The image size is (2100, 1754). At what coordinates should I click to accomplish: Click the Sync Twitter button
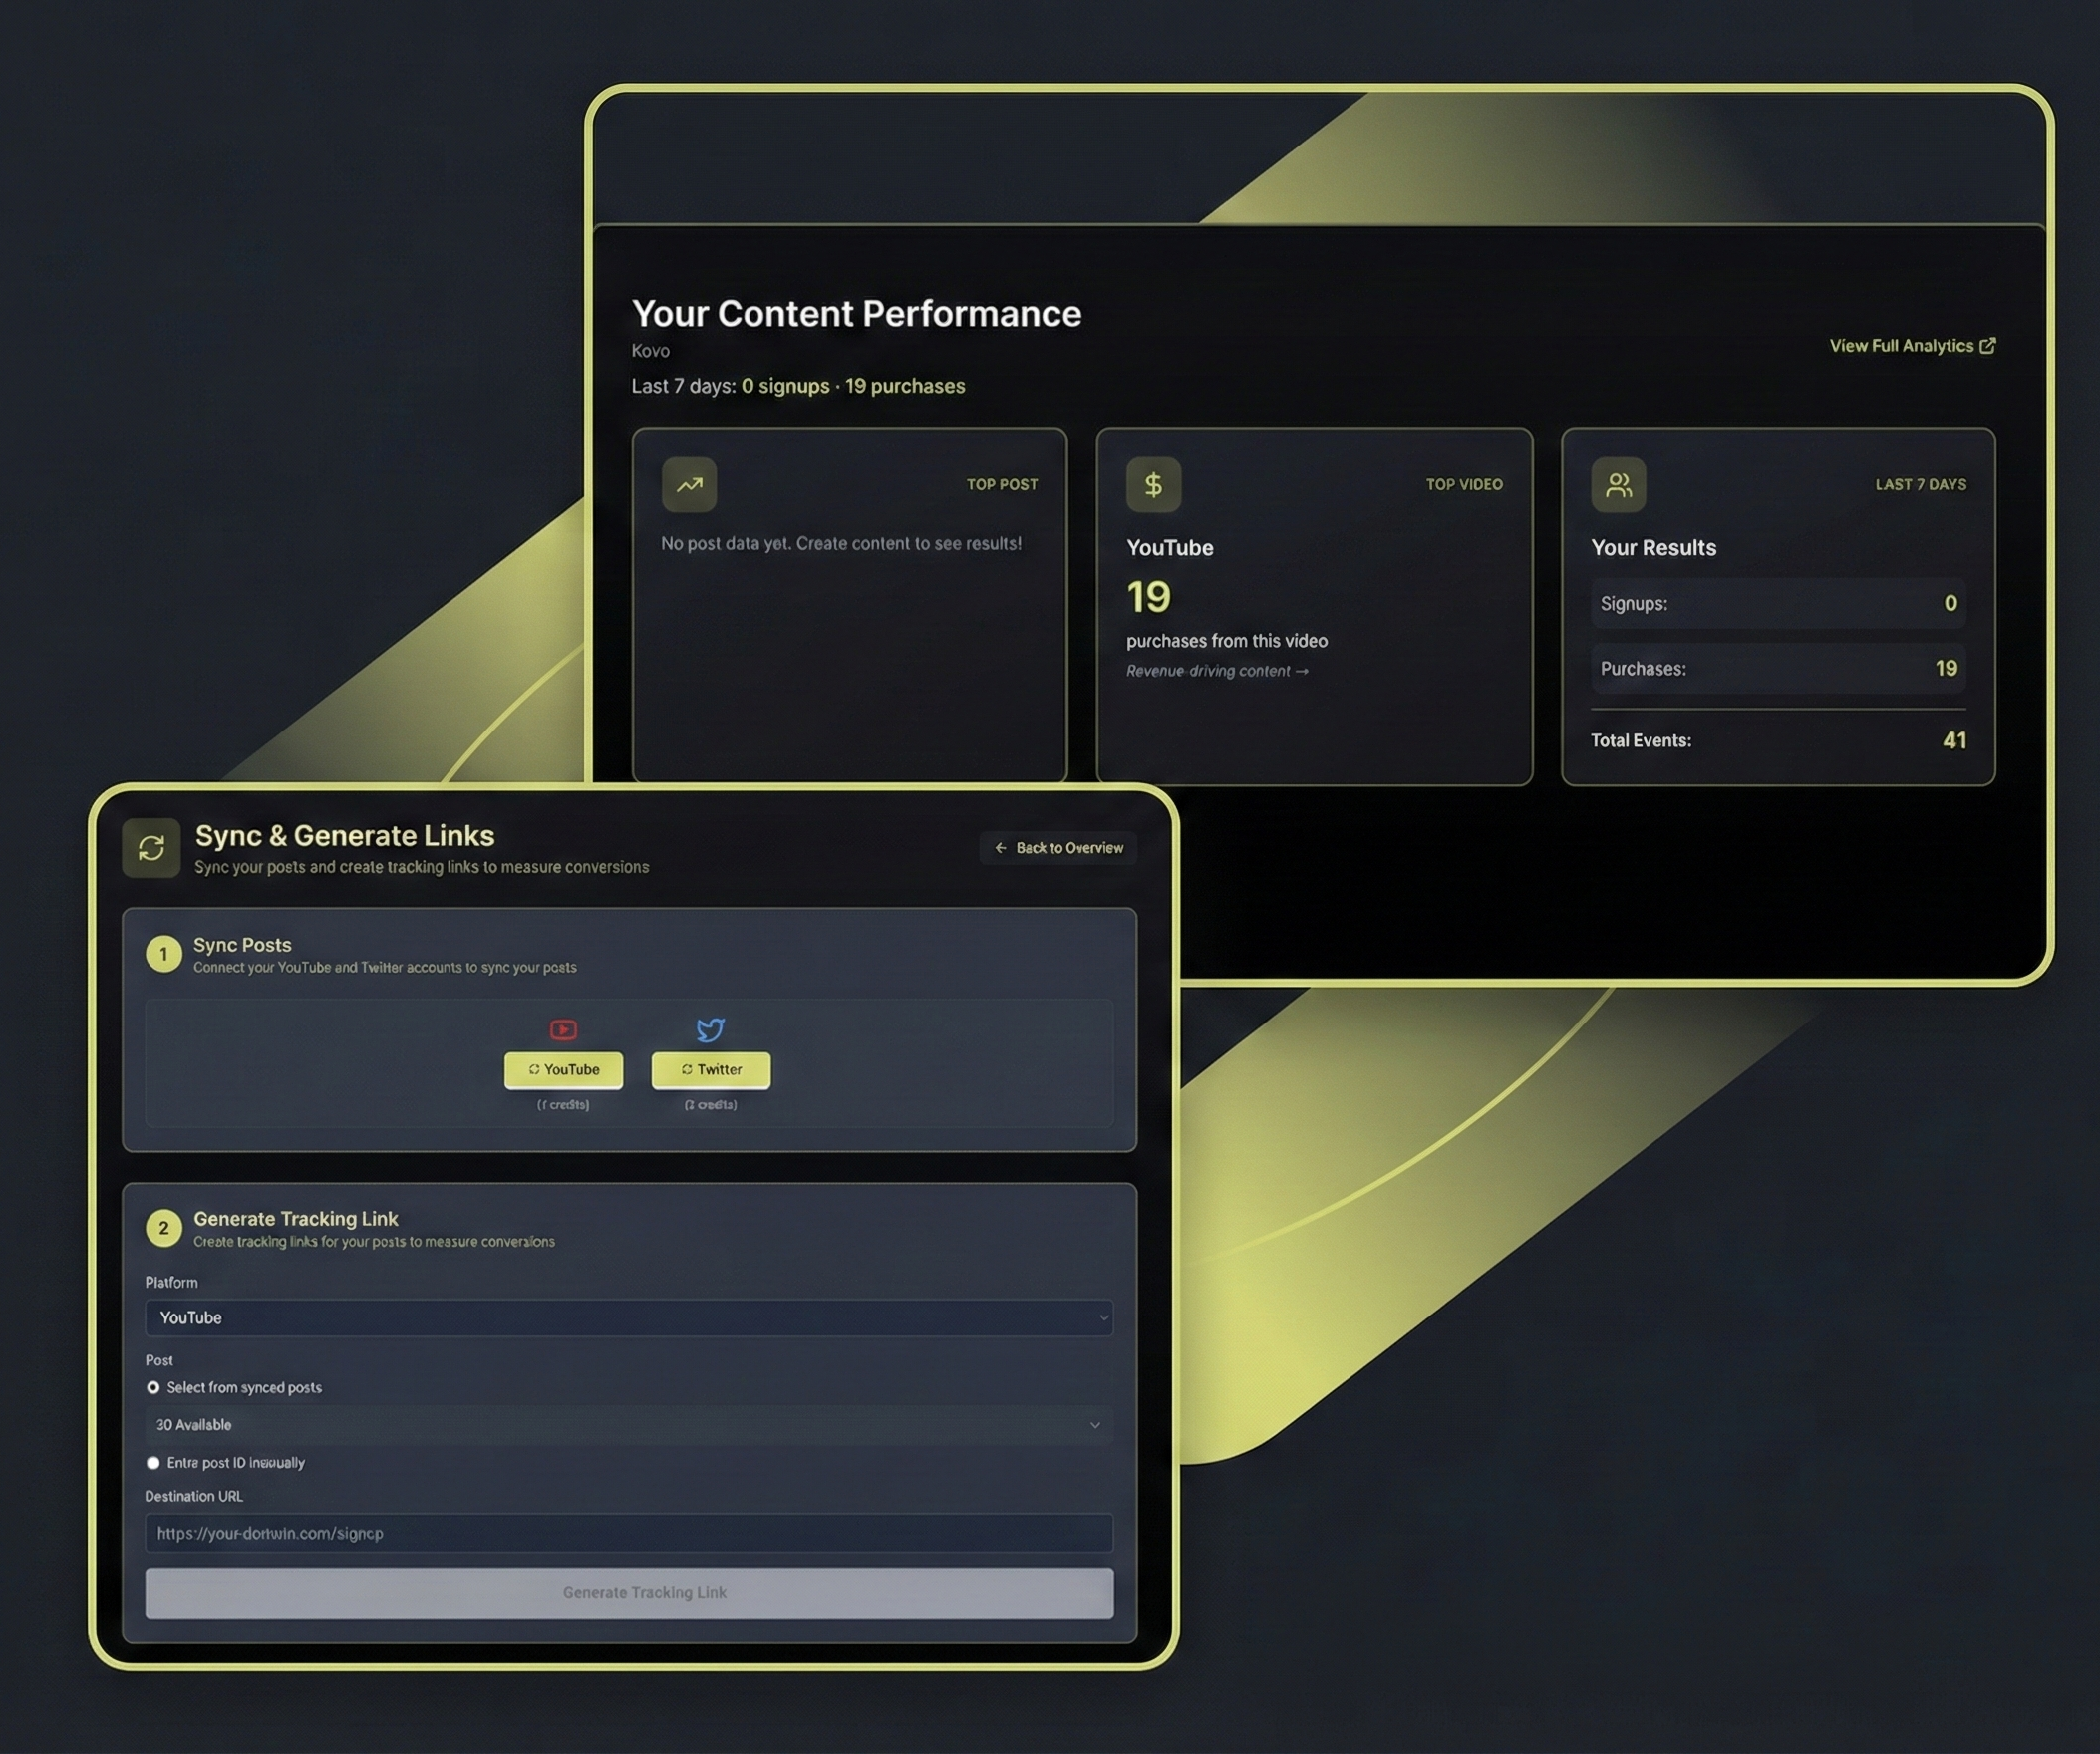(x=710, y=1070)
